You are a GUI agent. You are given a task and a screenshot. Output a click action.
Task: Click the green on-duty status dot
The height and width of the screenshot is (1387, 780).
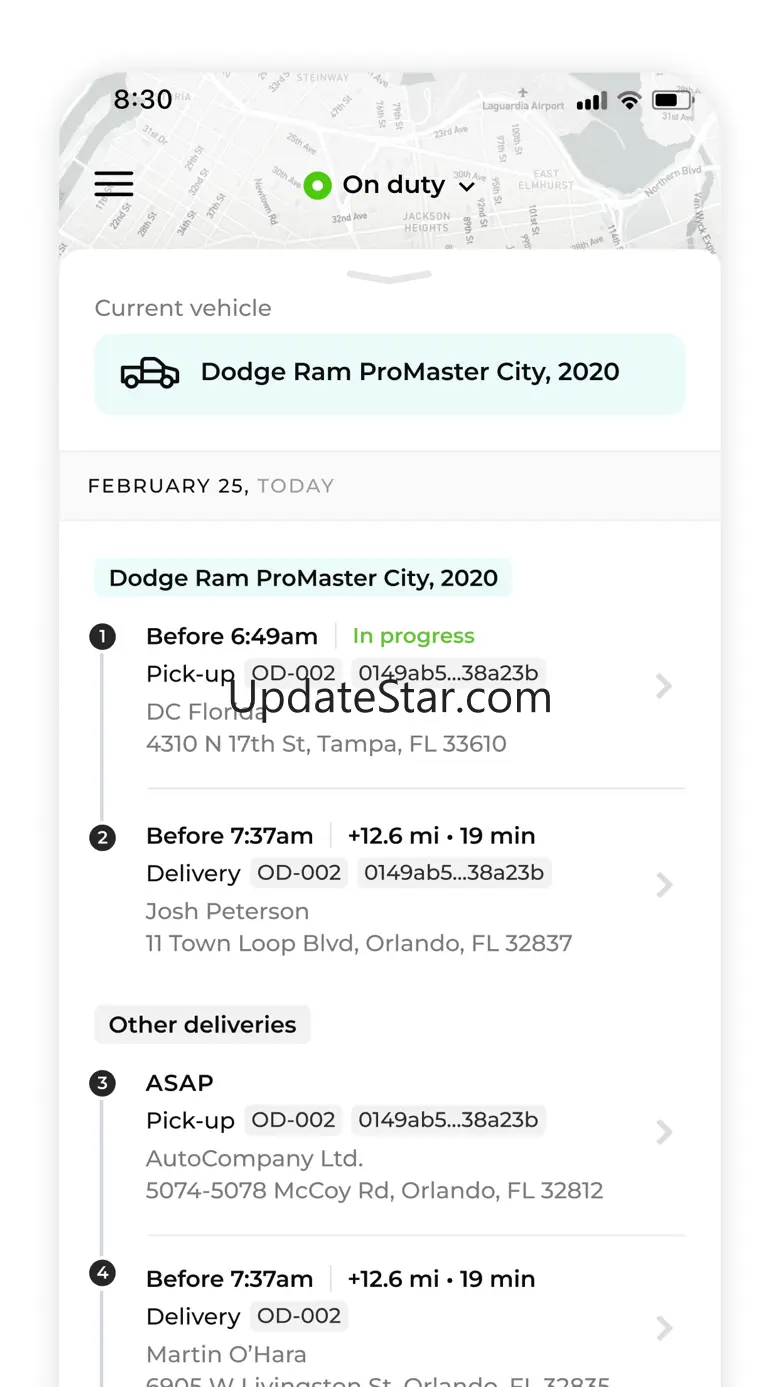point(318,185)
